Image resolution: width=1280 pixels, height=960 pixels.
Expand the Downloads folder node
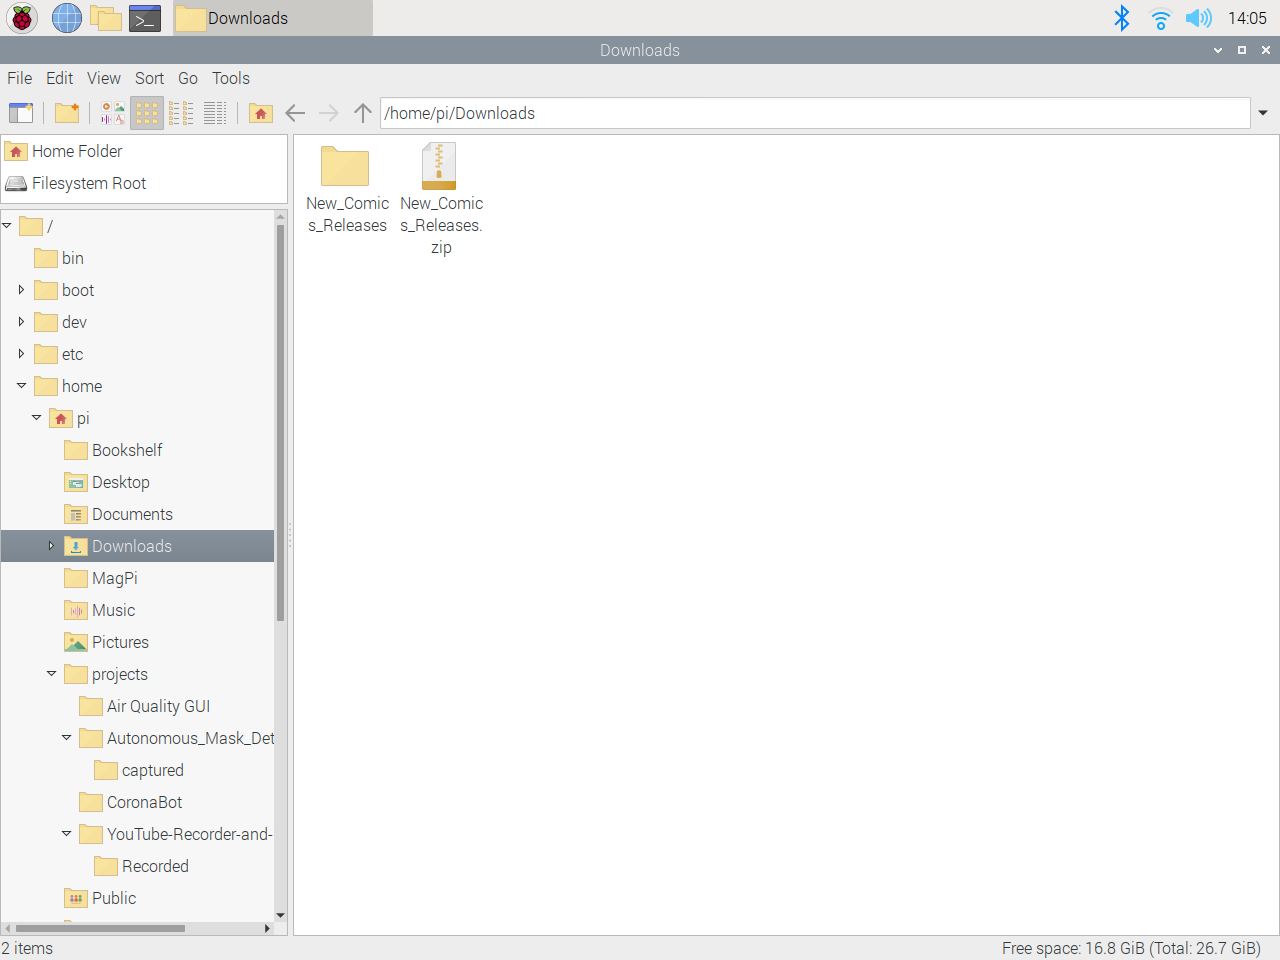point(51,546)
